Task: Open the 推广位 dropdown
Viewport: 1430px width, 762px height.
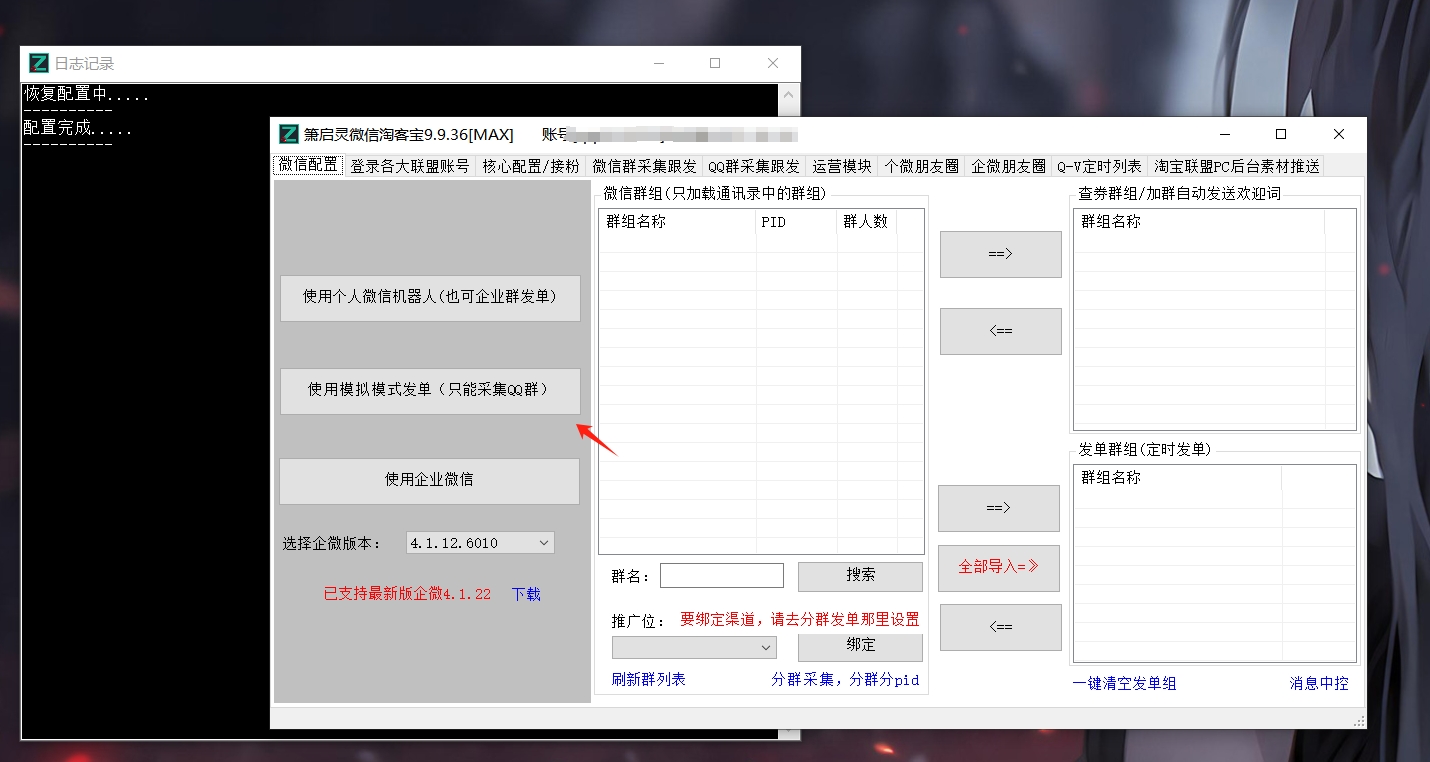Action: 694,647
